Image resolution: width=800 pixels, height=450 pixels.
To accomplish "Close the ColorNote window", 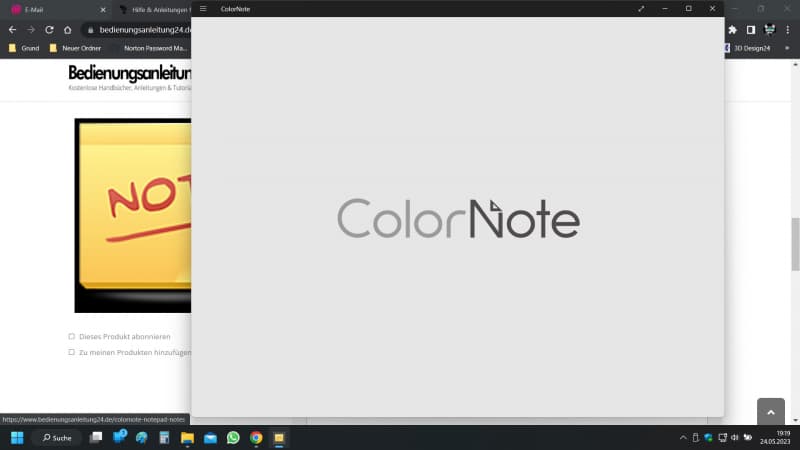I will 712,9.
